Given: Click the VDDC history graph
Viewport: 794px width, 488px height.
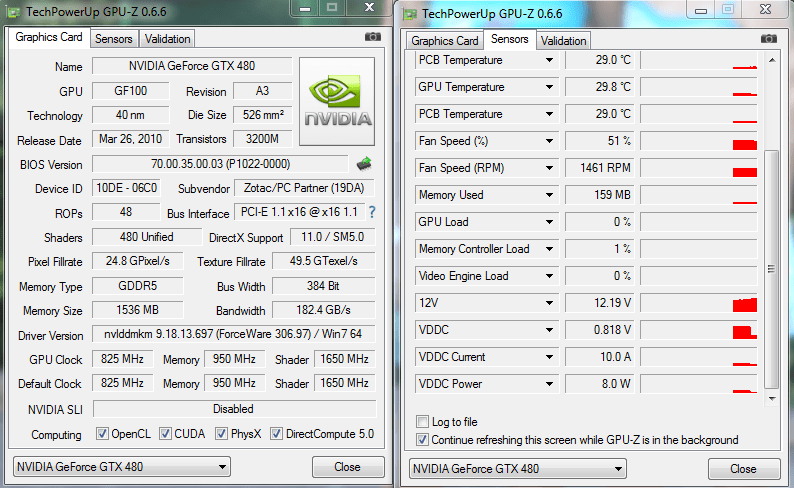Looking at the screenshot, I should coord(699,330).
